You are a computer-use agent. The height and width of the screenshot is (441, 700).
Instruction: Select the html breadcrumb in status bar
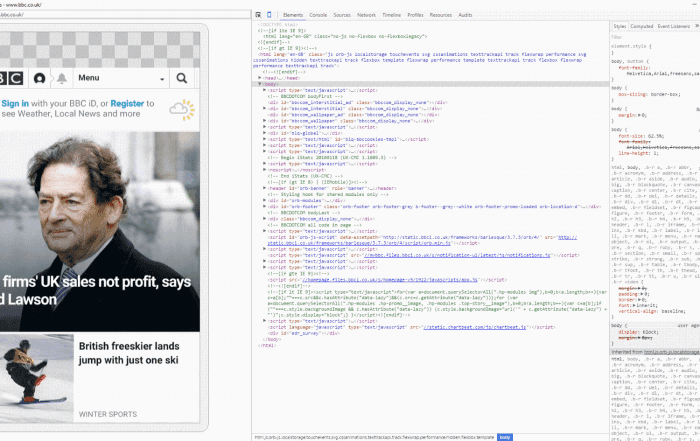coord(374,437)
